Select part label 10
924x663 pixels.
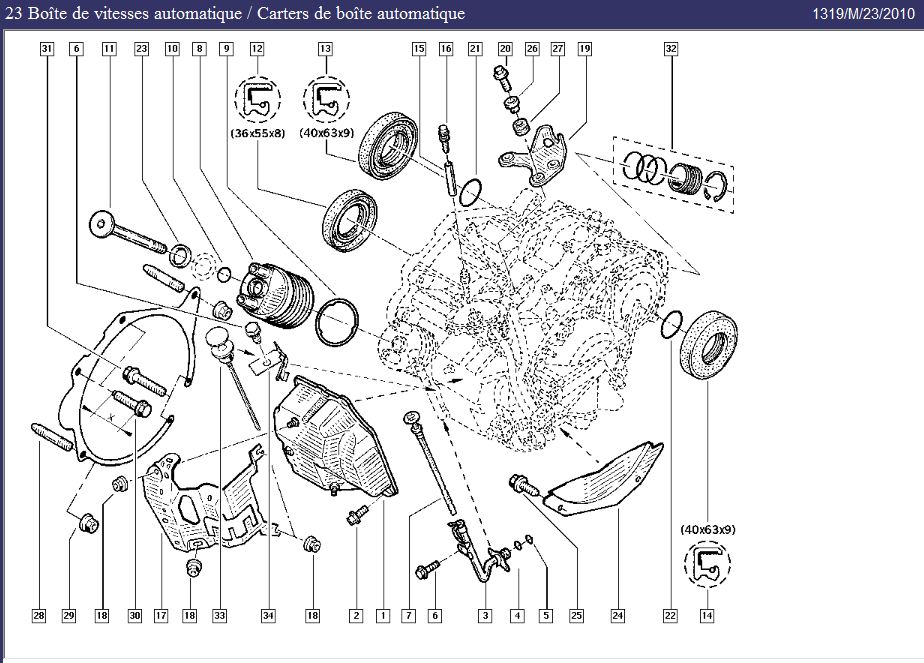[x=172, y=49]
